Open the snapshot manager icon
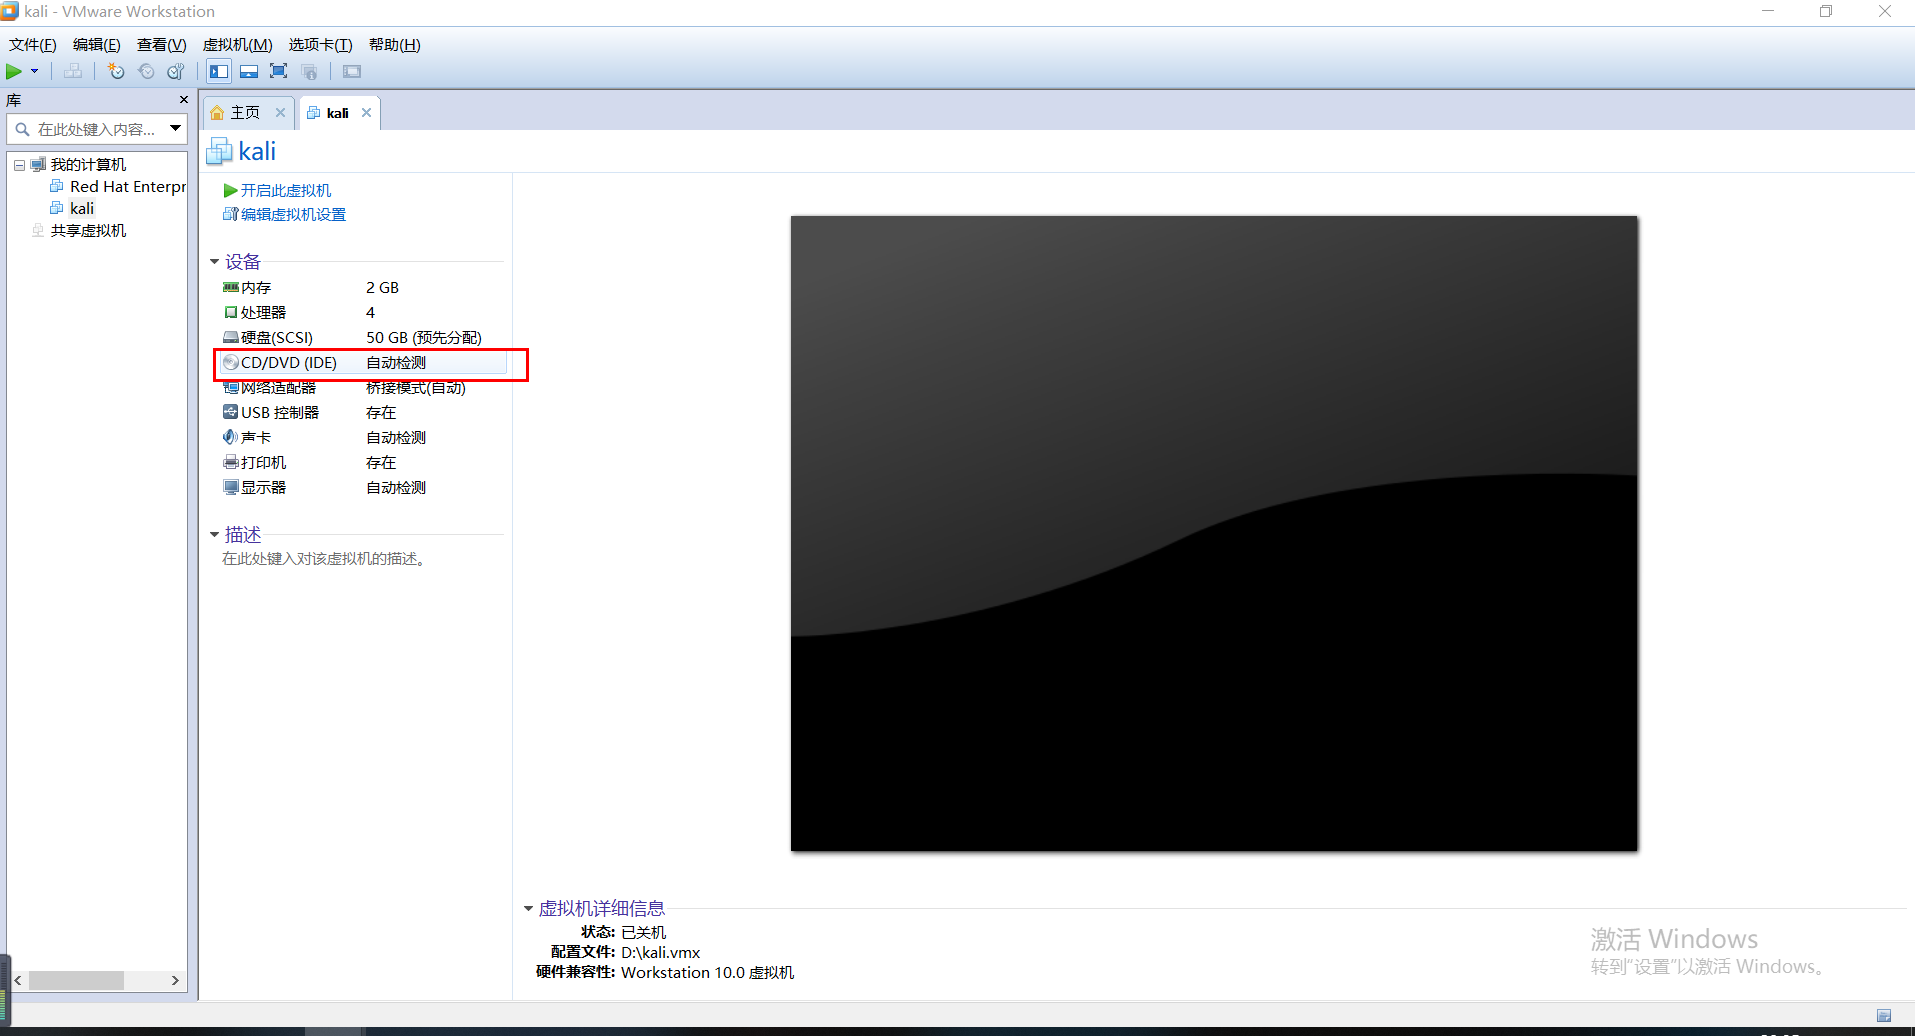Screen dimensions: 1915x1036 (x=176, y=71)
